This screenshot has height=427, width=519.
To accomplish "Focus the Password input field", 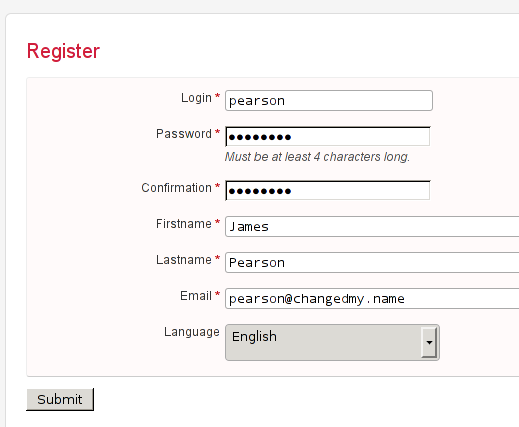I will [x=328, y=136].
